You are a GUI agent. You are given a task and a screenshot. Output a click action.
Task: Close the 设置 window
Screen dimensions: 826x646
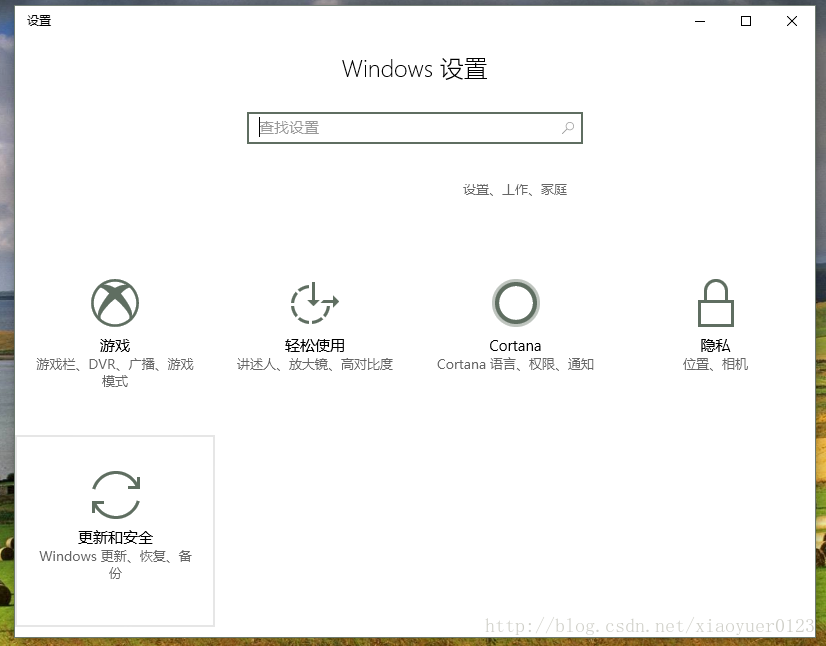792,21
